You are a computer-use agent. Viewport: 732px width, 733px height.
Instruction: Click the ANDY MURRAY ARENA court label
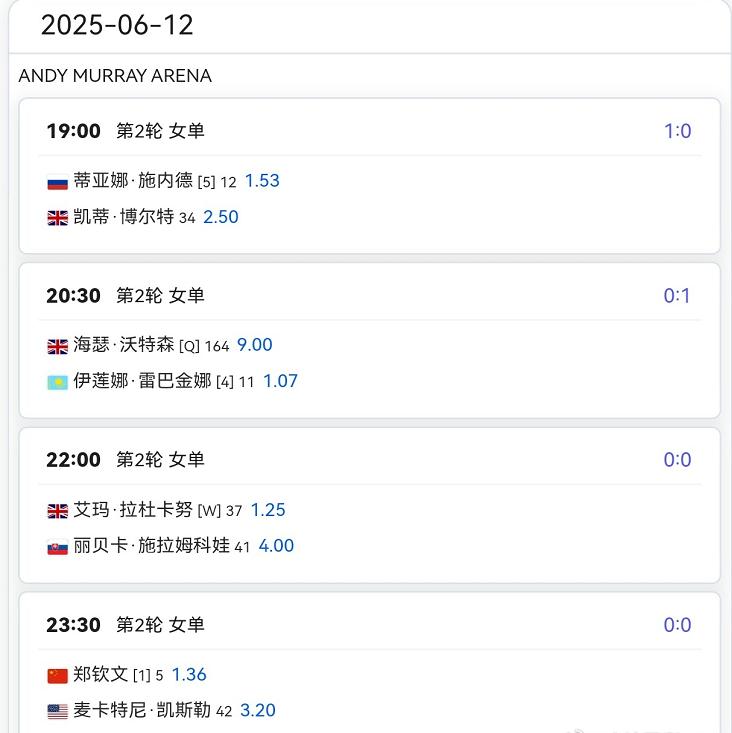[x=115, y=76]
